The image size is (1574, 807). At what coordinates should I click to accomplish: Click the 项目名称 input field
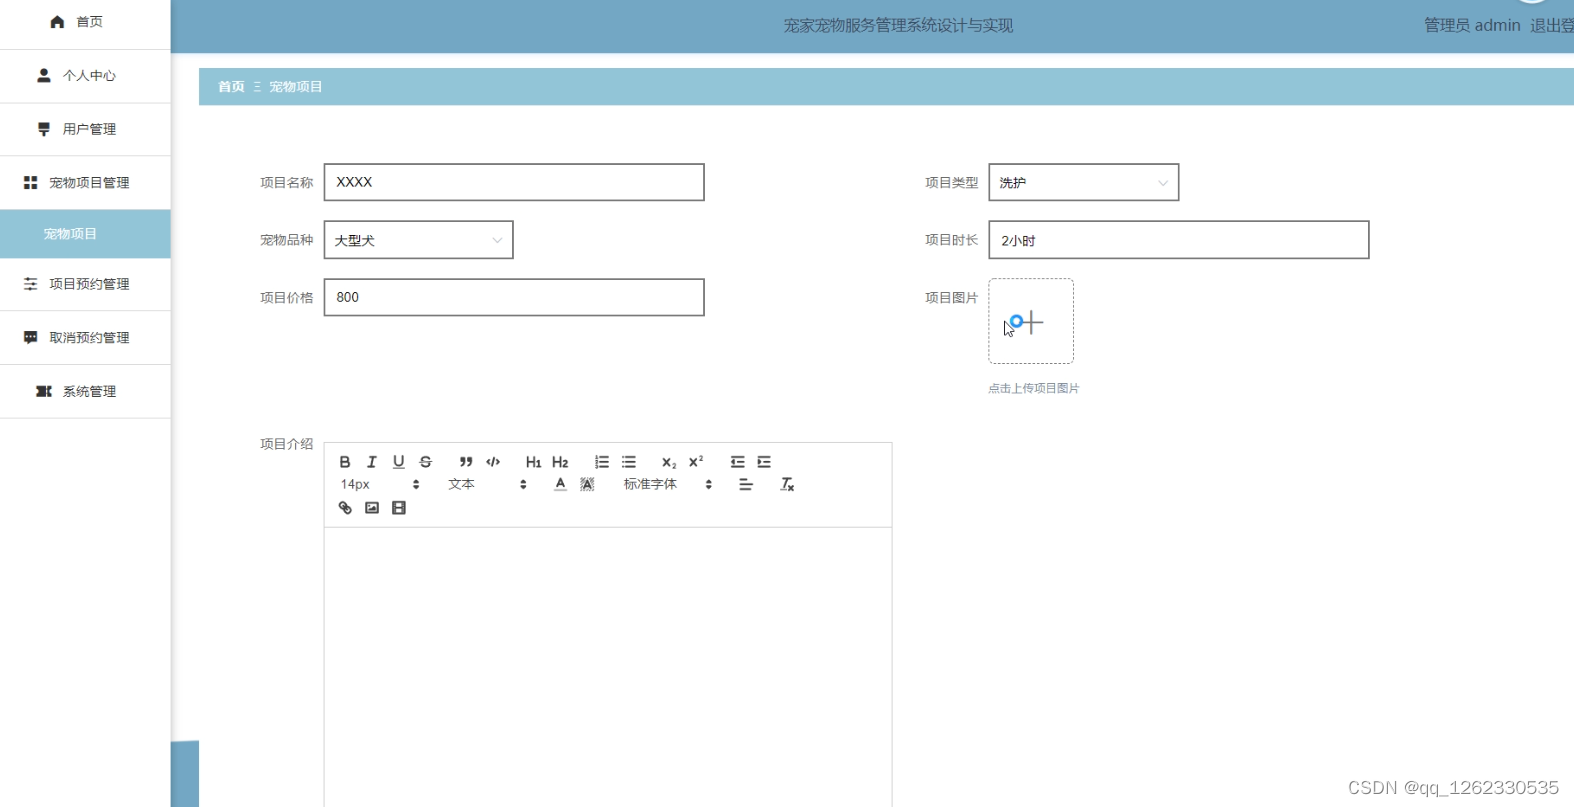click(514, 182)
